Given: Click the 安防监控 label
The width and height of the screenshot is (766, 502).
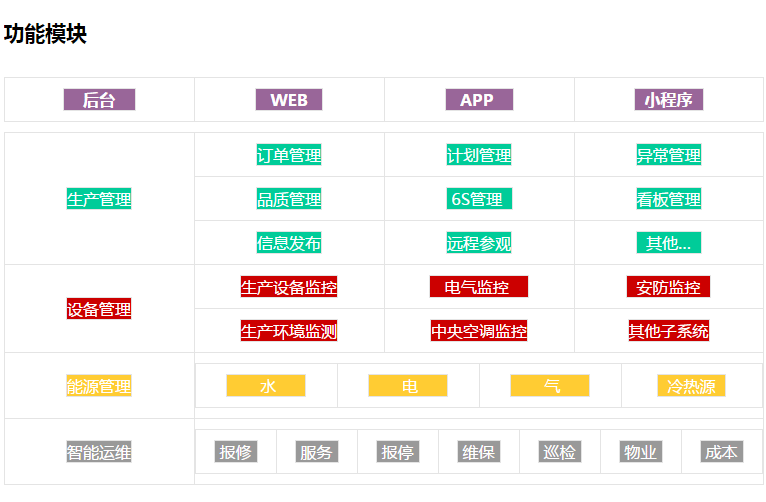Looking at the screenshot, I should [x=669, y=287].
